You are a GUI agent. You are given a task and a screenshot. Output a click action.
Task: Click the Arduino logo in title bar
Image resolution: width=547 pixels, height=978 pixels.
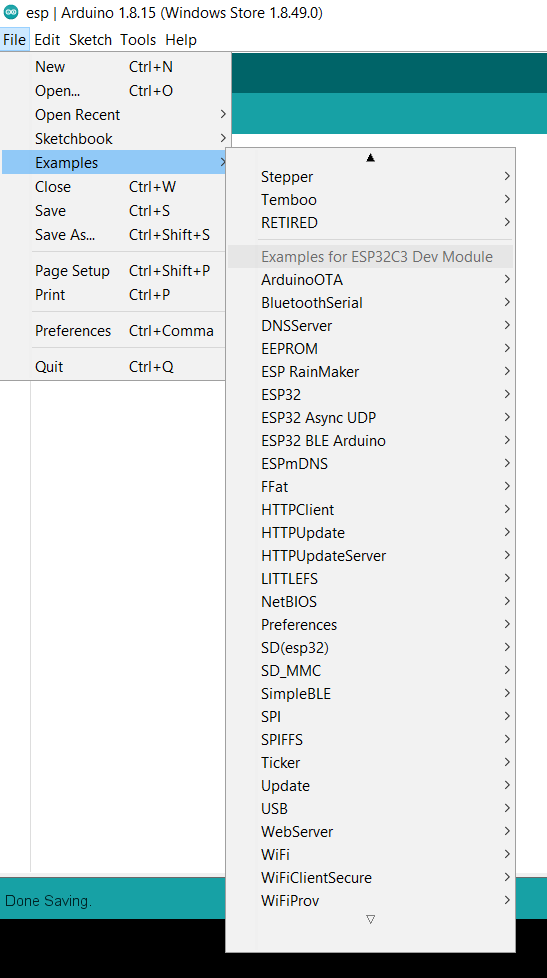[11, 12]
